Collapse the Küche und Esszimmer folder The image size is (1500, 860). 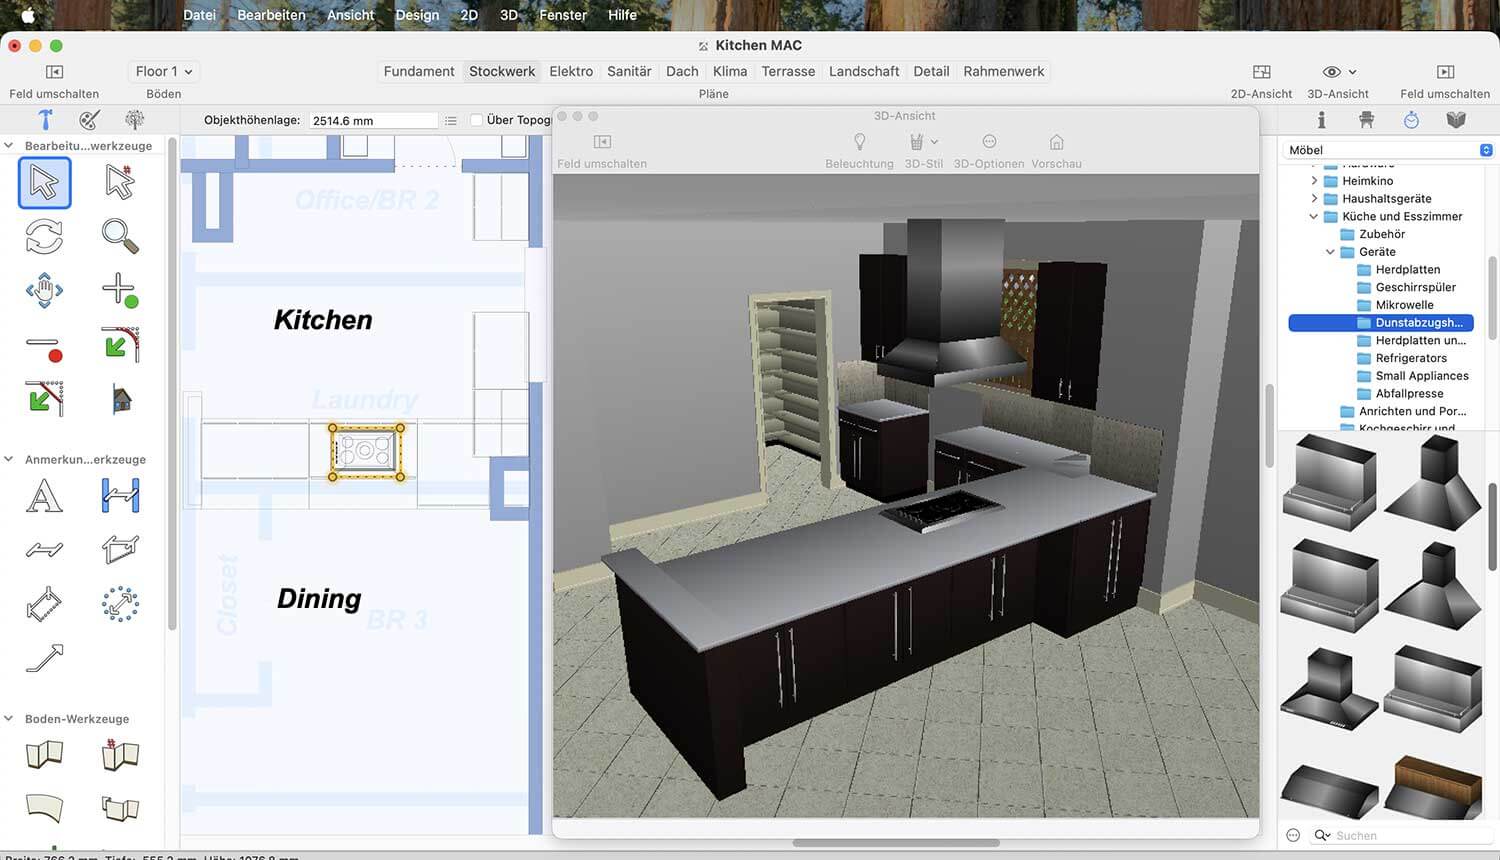[1314, 216]
